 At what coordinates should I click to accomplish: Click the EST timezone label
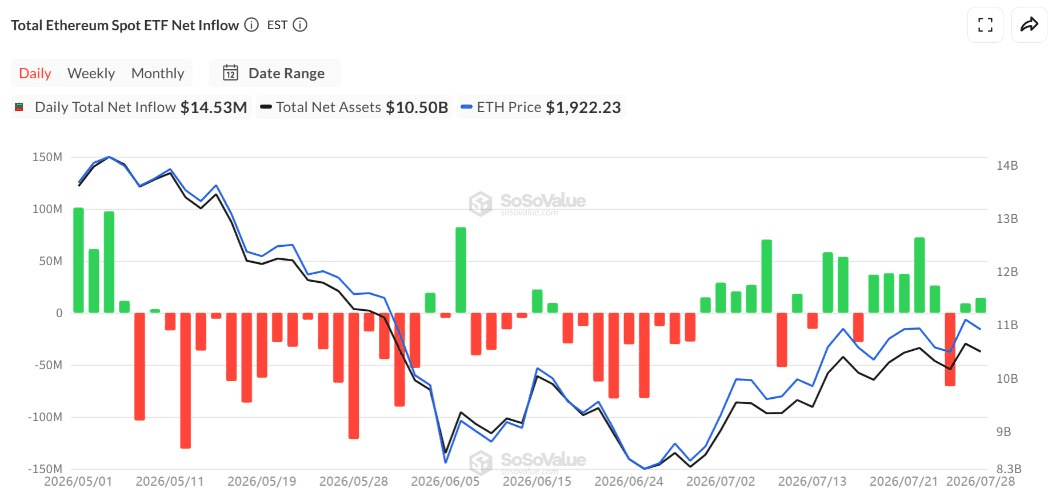[277, 26]
